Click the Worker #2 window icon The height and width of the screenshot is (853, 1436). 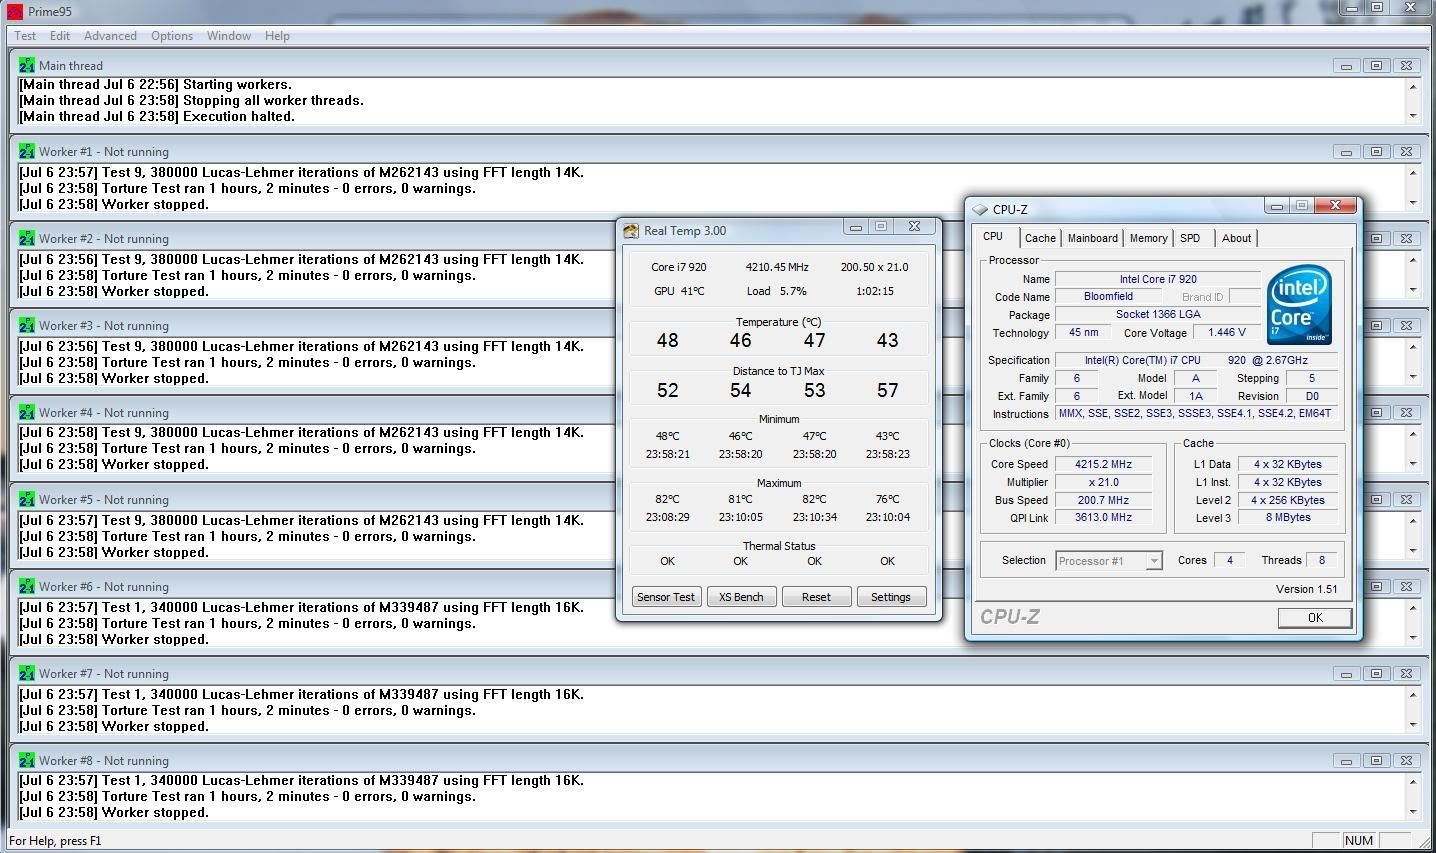26,238
